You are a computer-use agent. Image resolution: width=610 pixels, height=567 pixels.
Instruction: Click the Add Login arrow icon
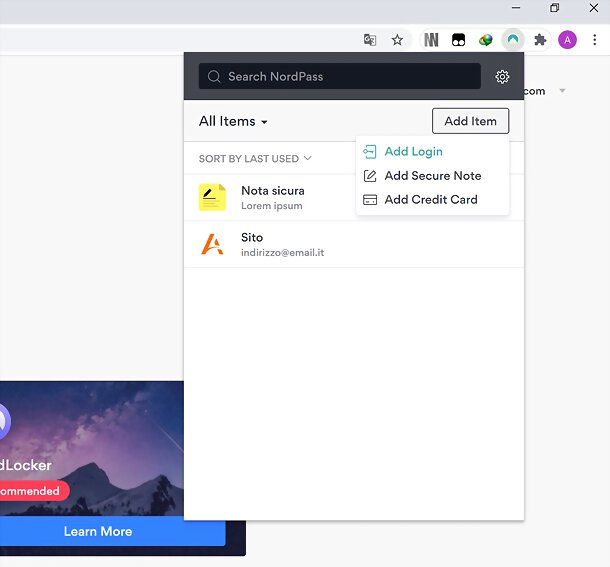369,152
